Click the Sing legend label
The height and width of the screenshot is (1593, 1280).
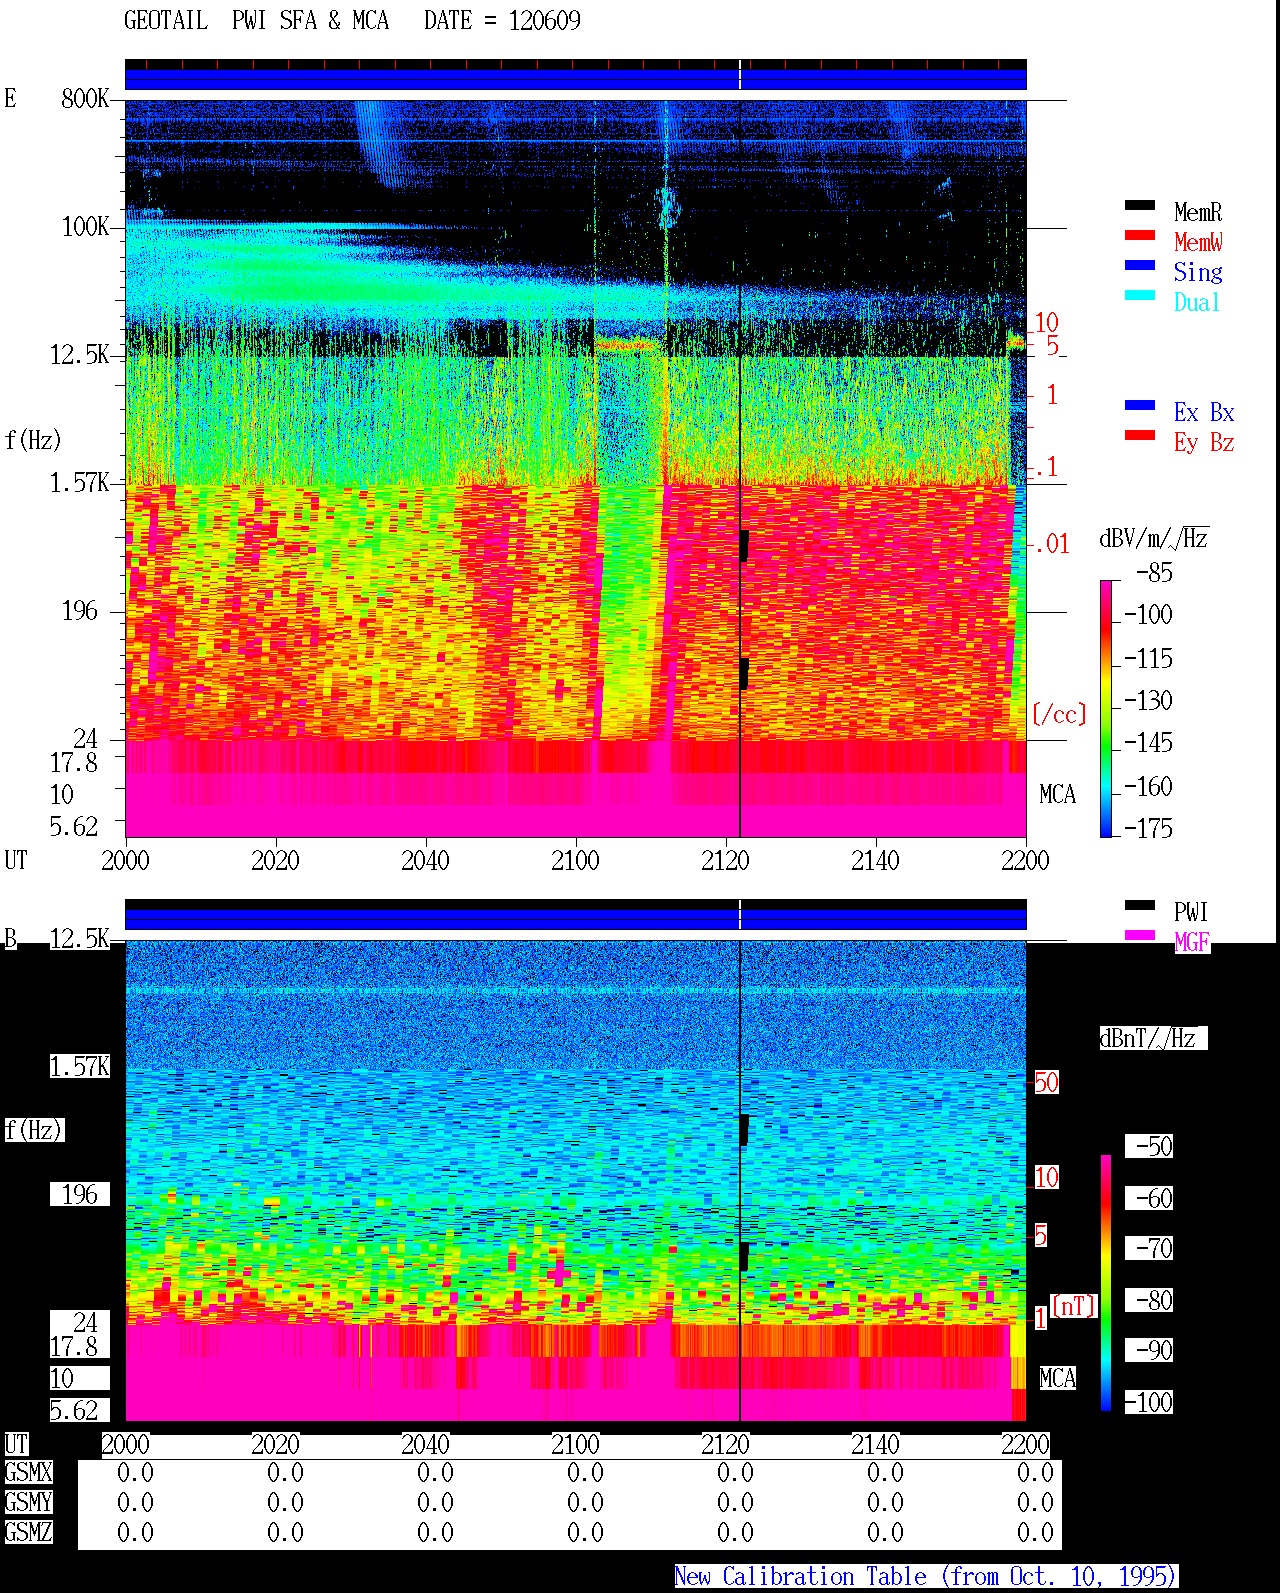point(1198,272)
